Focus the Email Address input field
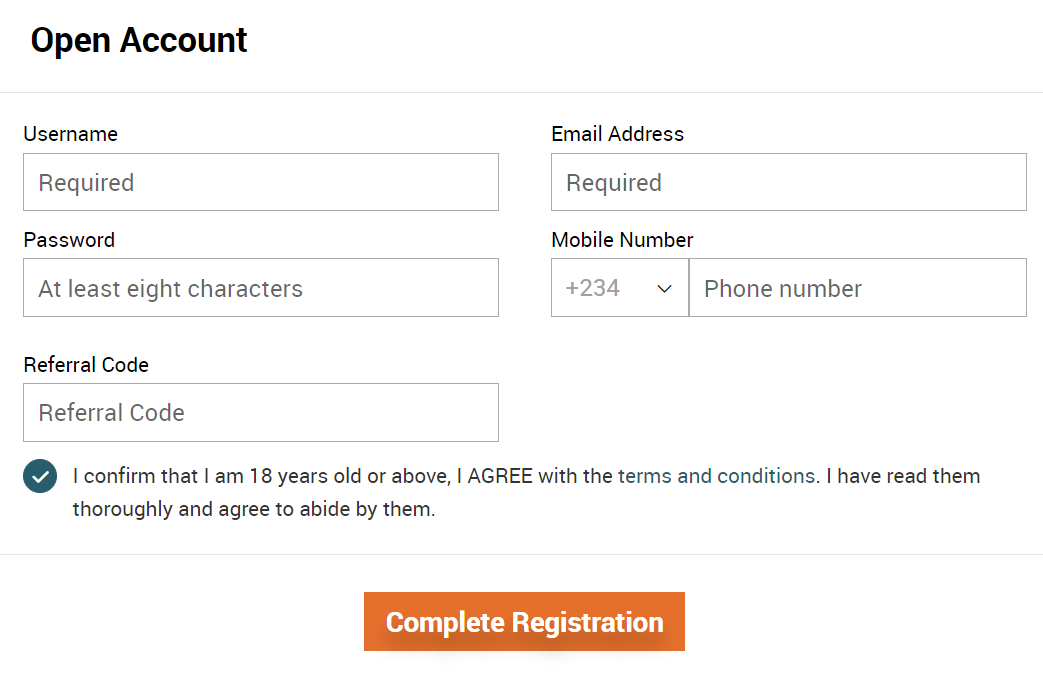The image size is (1043, 678). tap(788, 182)
